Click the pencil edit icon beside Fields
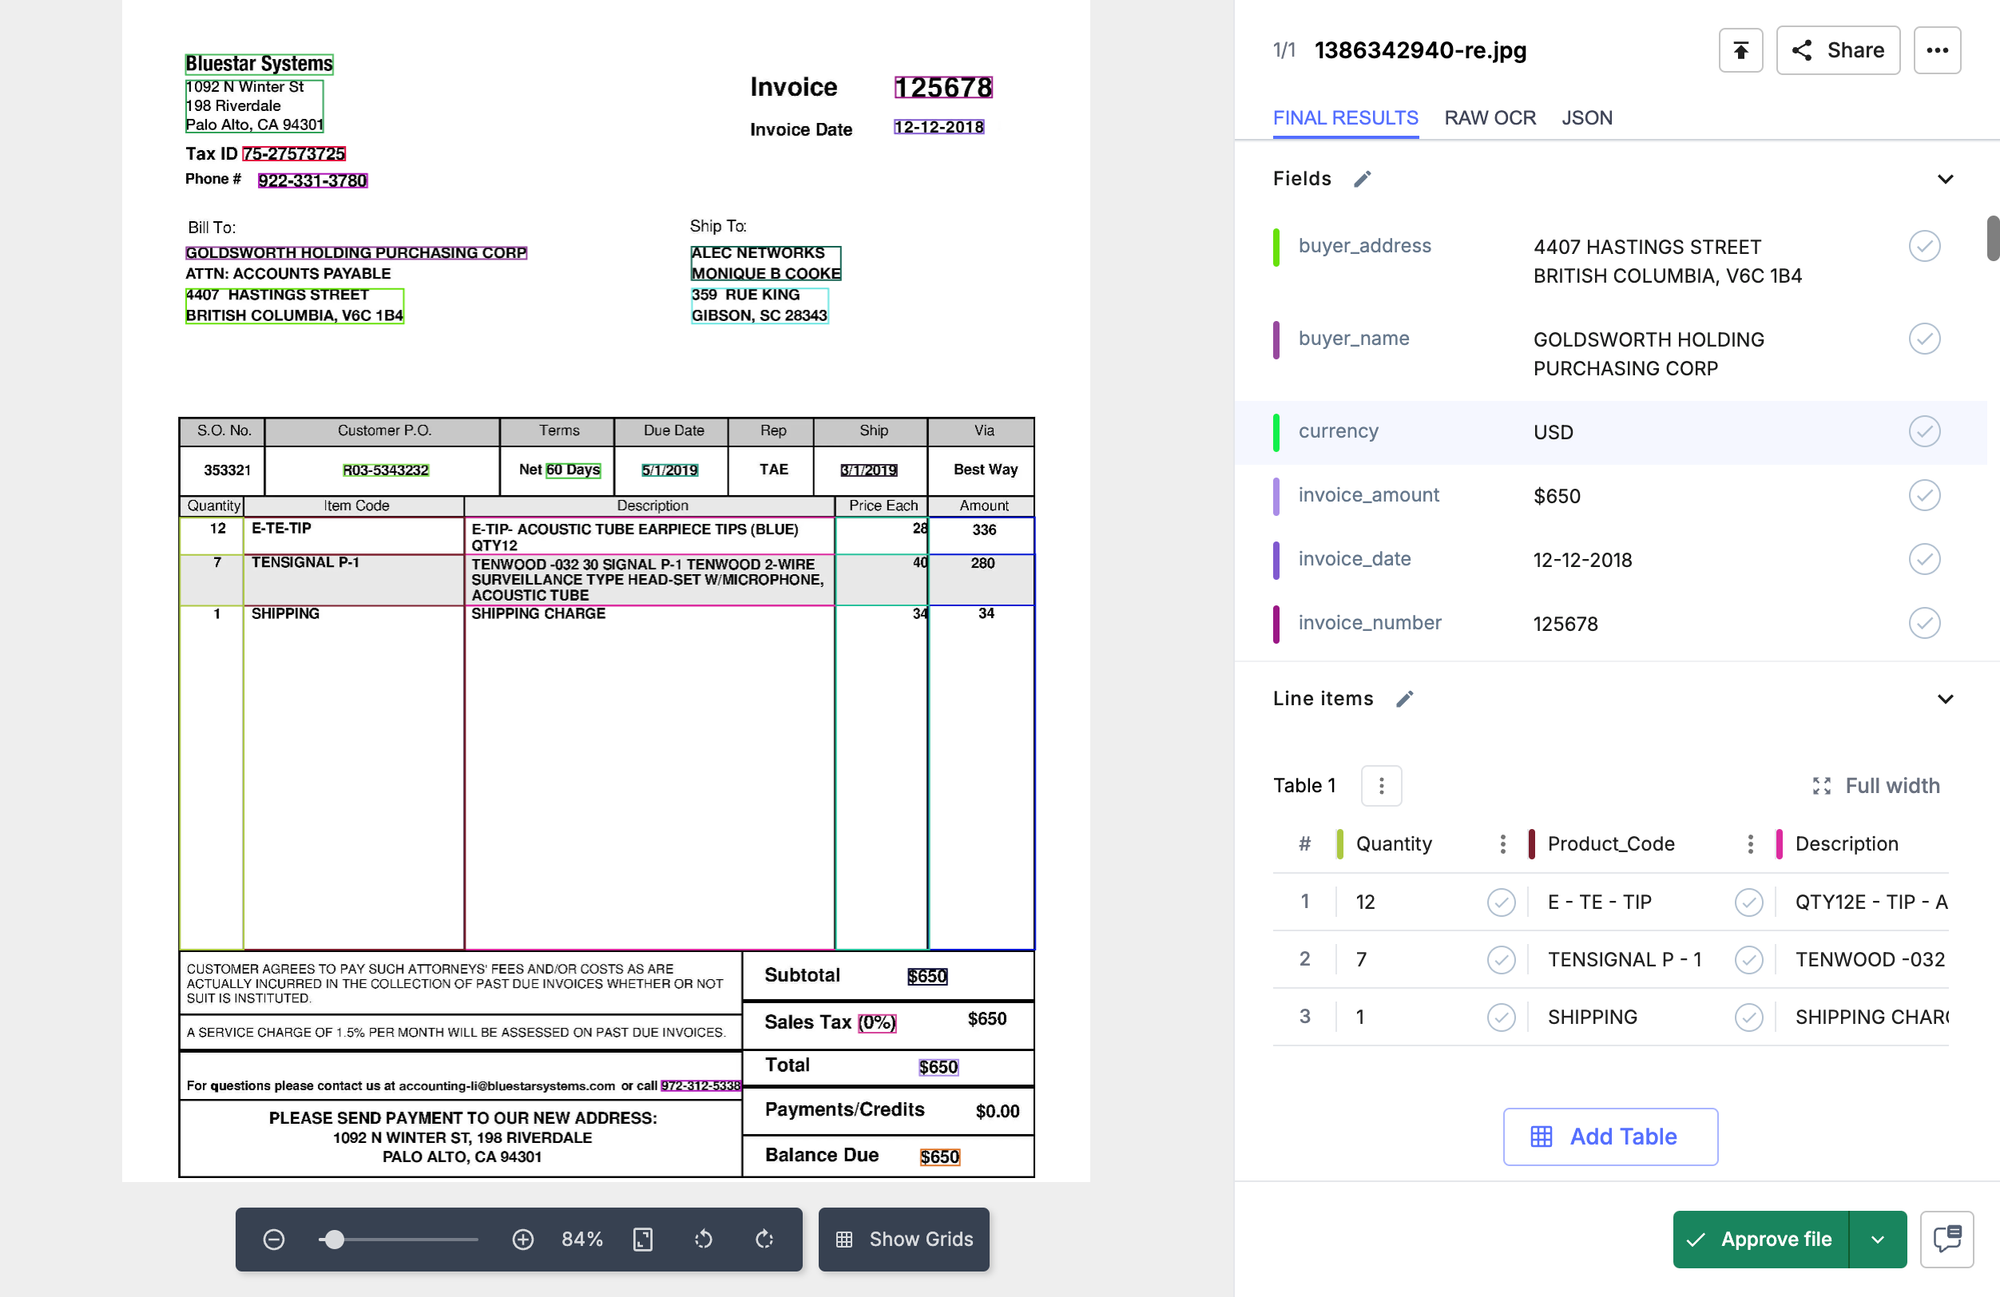This screenshot has width=2000, height=1297. (1362, 179)
